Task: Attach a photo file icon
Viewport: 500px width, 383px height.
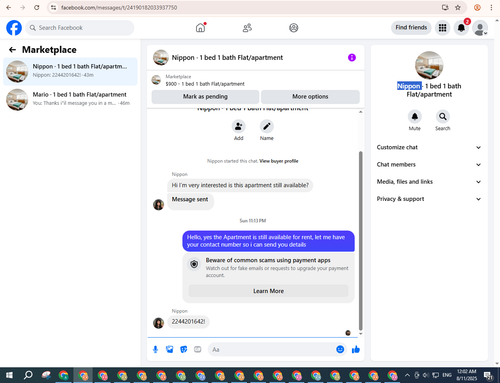Action: pos(170,349)
